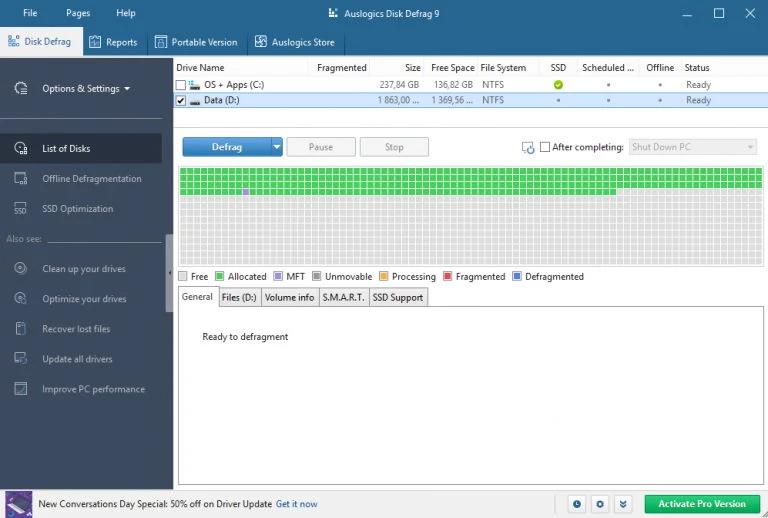Click the Auslogics Store tab icon
The height and width of the screenshot is (518, 768).
(x=261, y=42)
